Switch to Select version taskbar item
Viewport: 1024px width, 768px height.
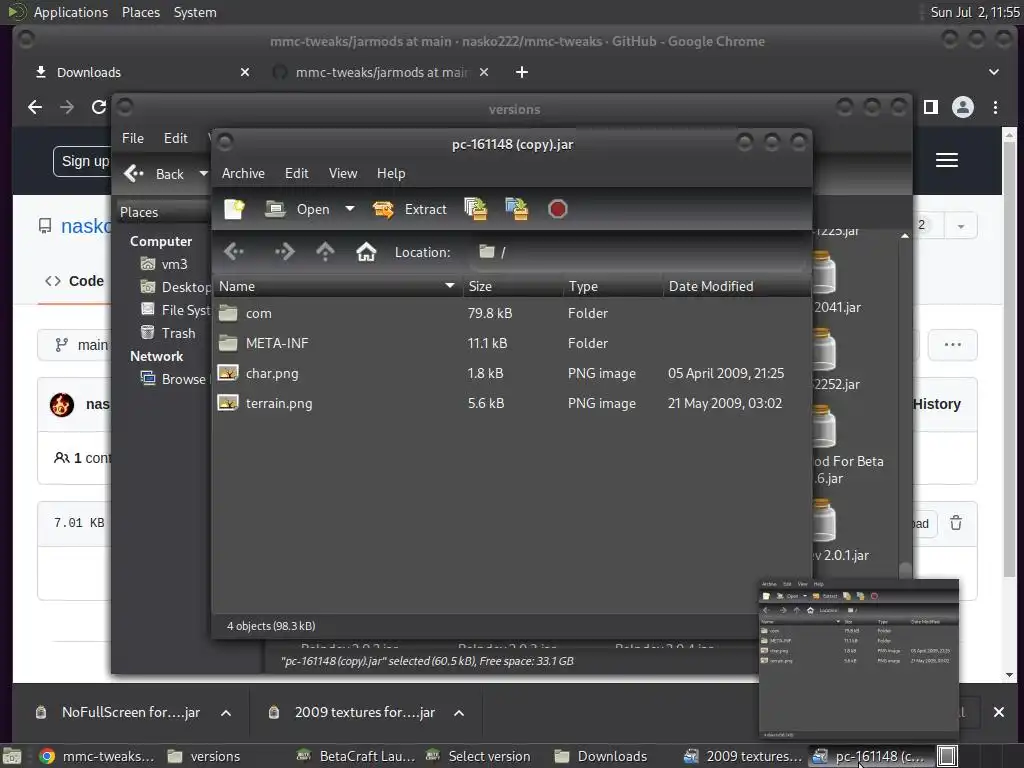(x=478, y=756)
